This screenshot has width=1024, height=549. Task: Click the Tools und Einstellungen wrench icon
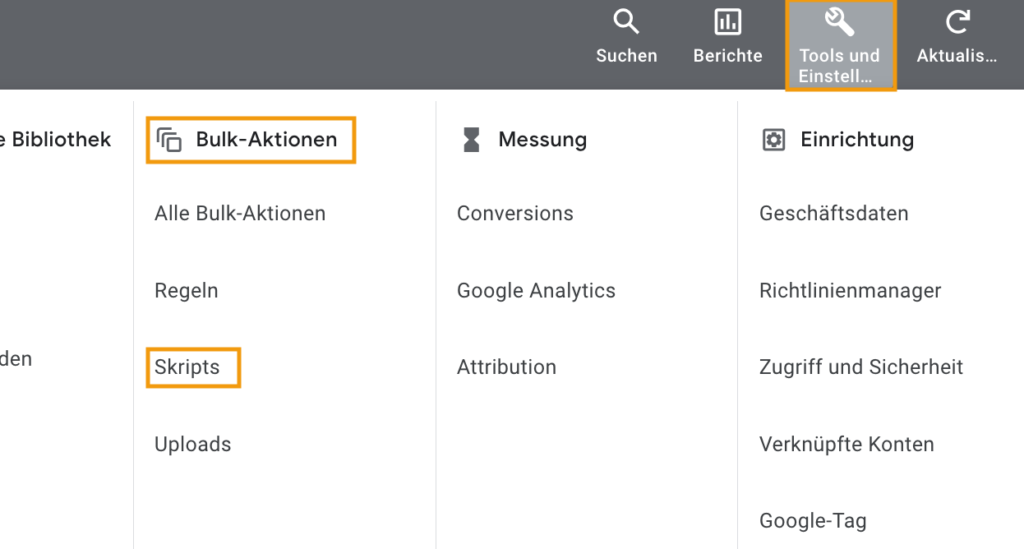pyautogui.click(x=839, y=22)
